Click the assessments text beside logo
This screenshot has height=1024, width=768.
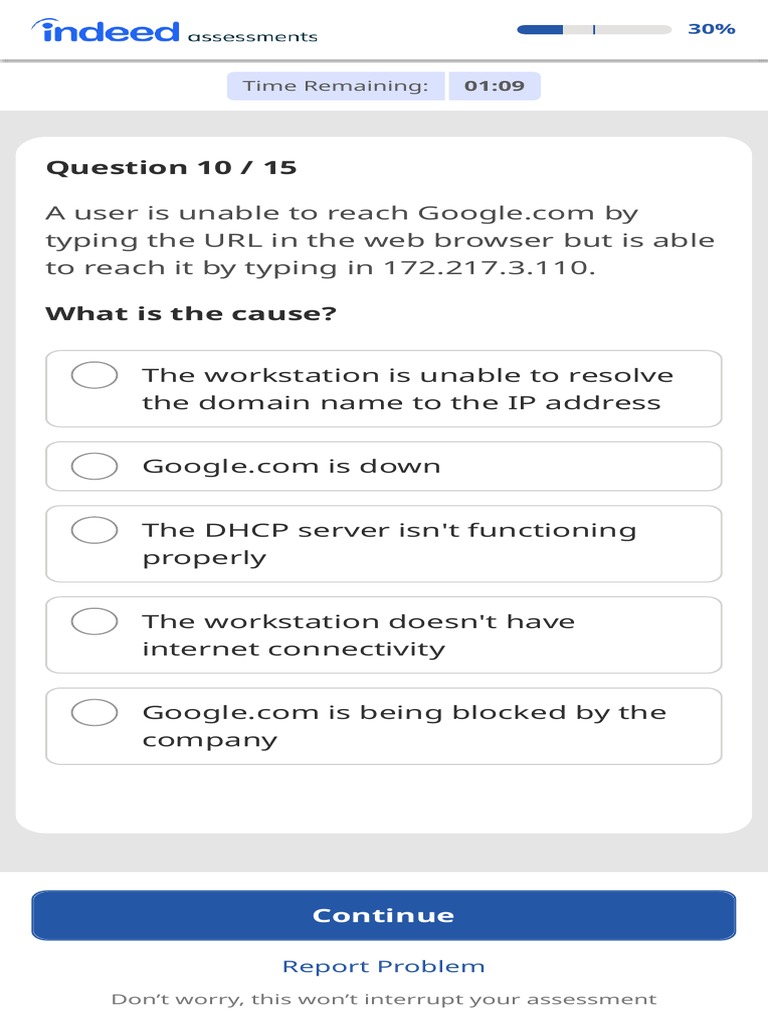(x=252, y=37)
